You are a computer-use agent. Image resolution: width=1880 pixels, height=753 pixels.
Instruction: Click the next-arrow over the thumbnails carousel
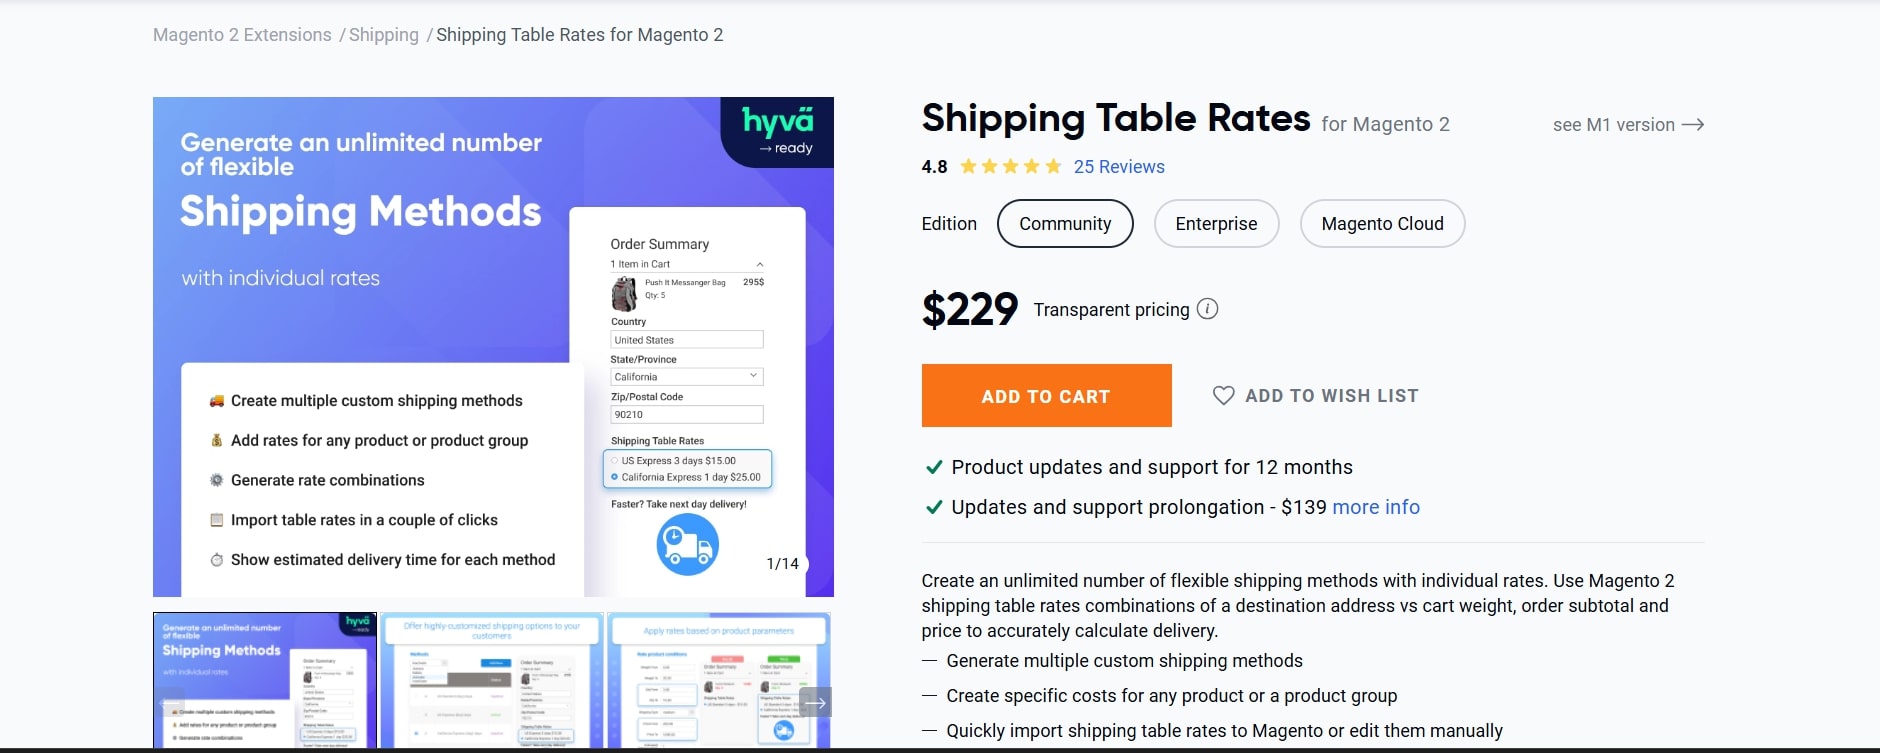coord(815,702)
